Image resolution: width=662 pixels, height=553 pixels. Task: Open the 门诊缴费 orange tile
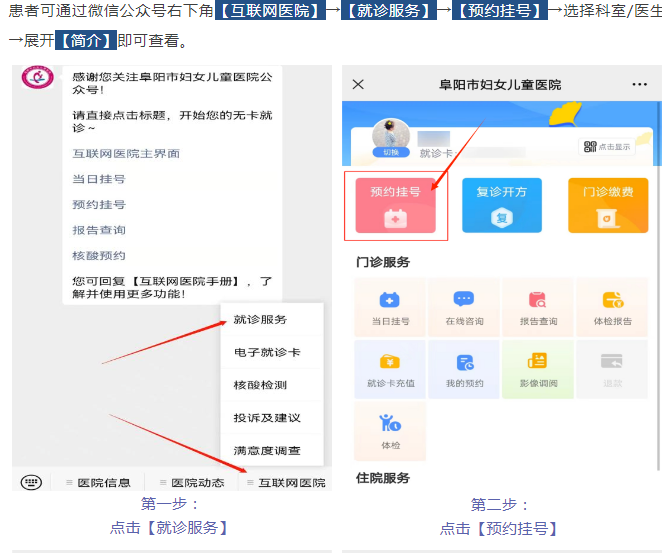608,205
